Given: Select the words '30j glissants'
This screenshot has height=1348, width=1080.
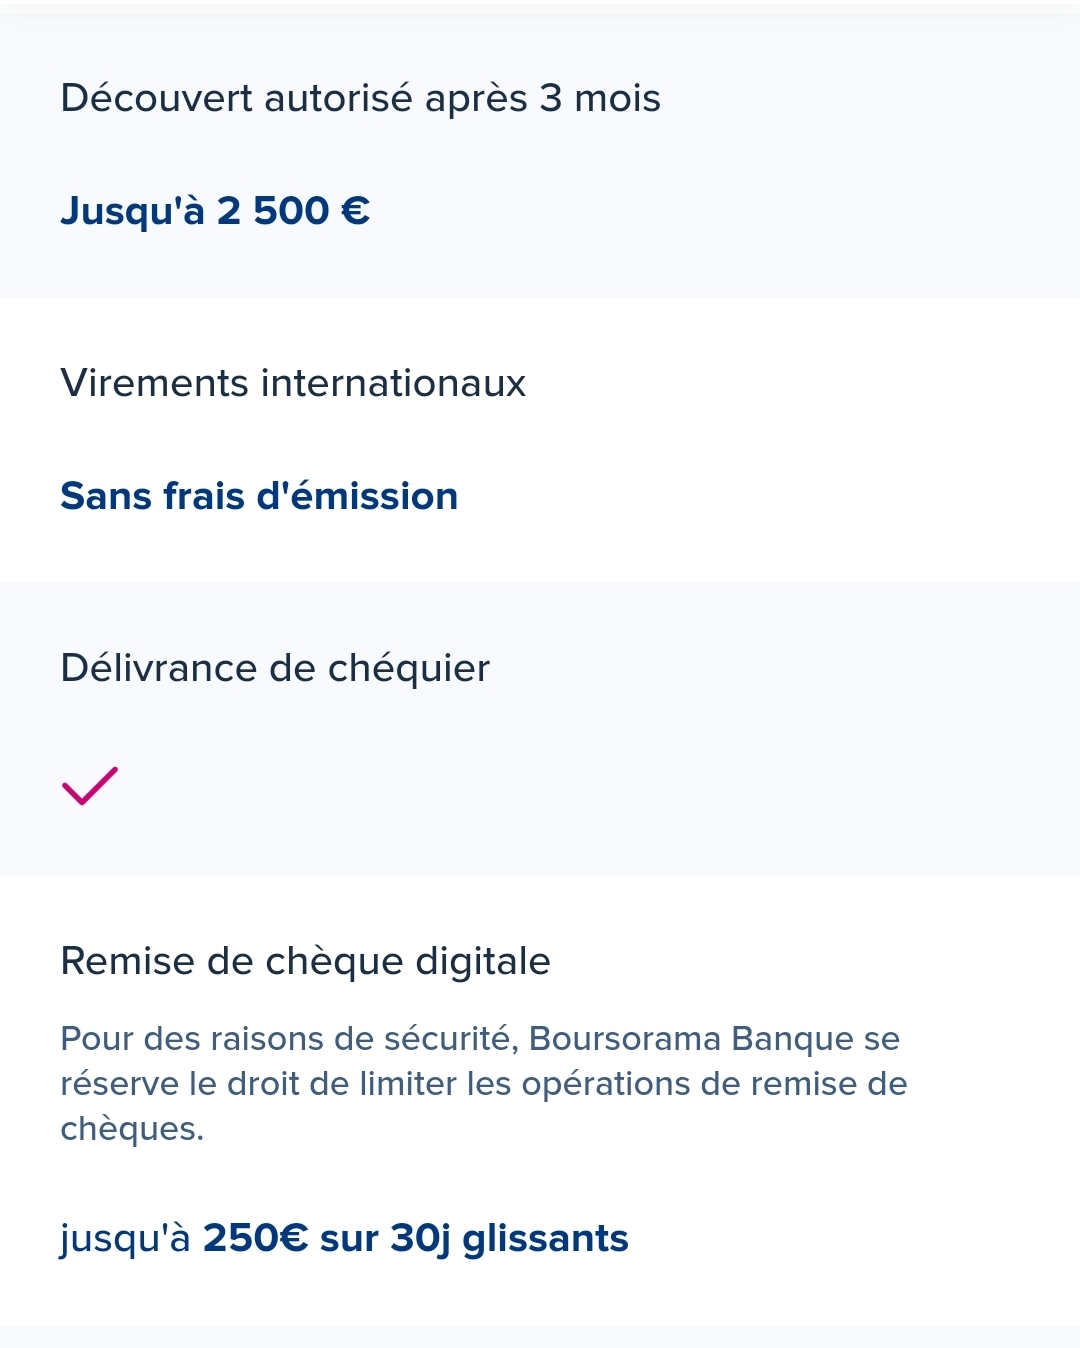Looking at the screenshot, I should coord(509,1238).
